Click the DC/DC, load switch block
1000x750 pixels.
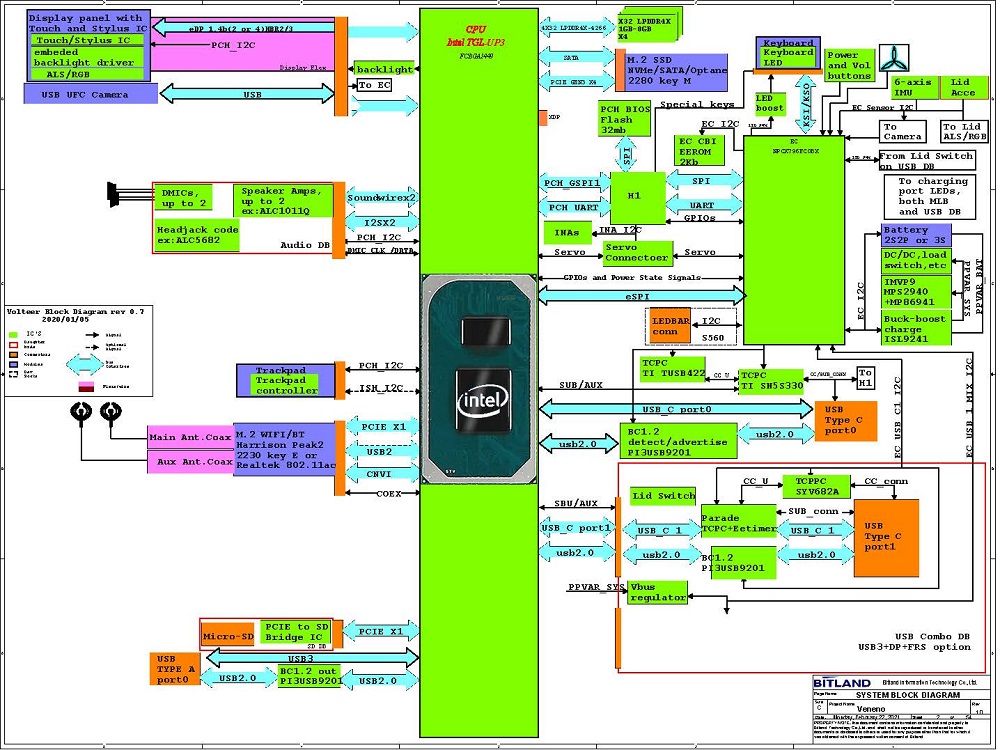pos(916,260)
